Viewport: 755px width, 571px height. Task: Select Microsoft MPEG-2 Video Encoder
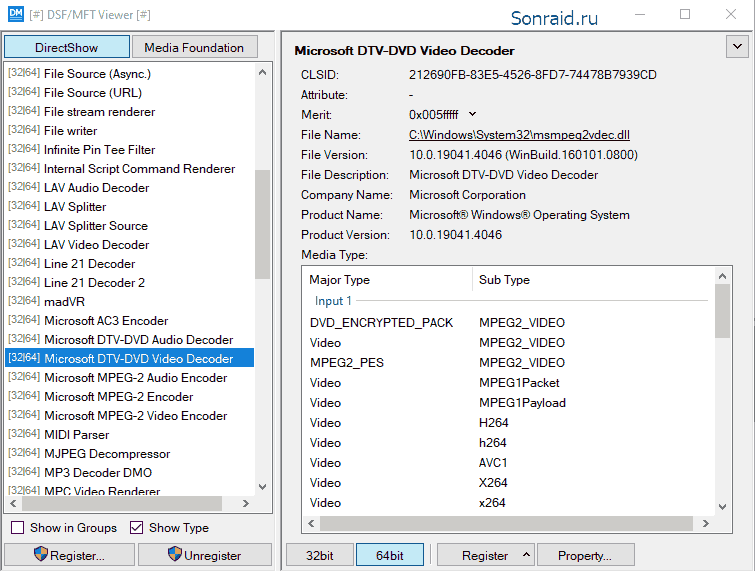(130, 416)
